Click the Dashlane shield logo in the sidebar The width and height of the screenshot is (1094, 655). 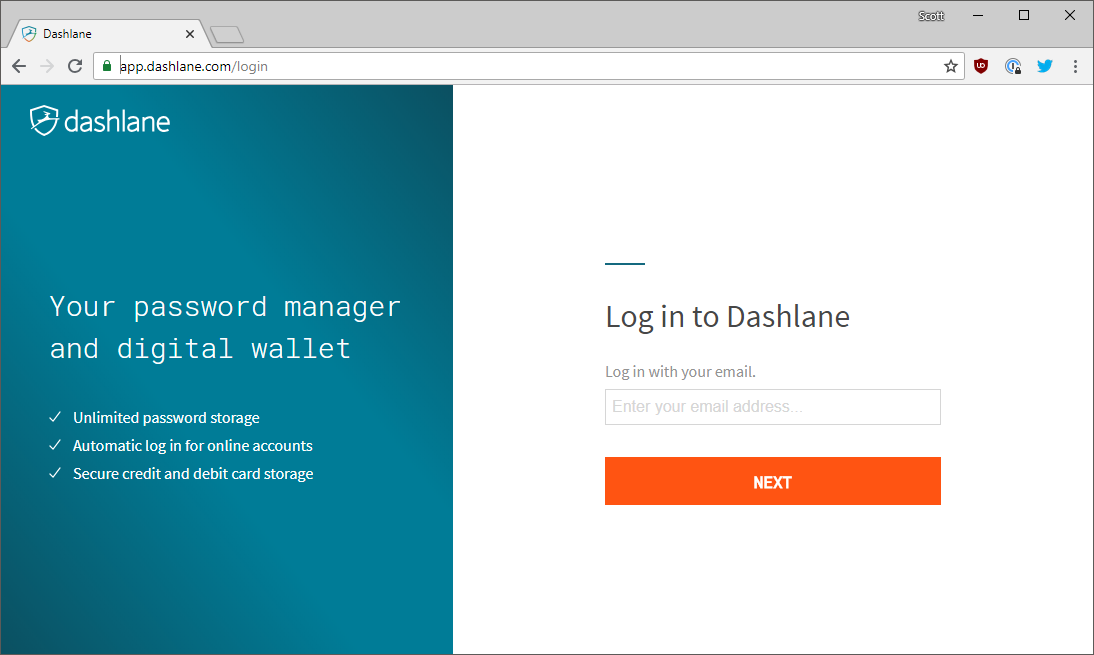46,121
